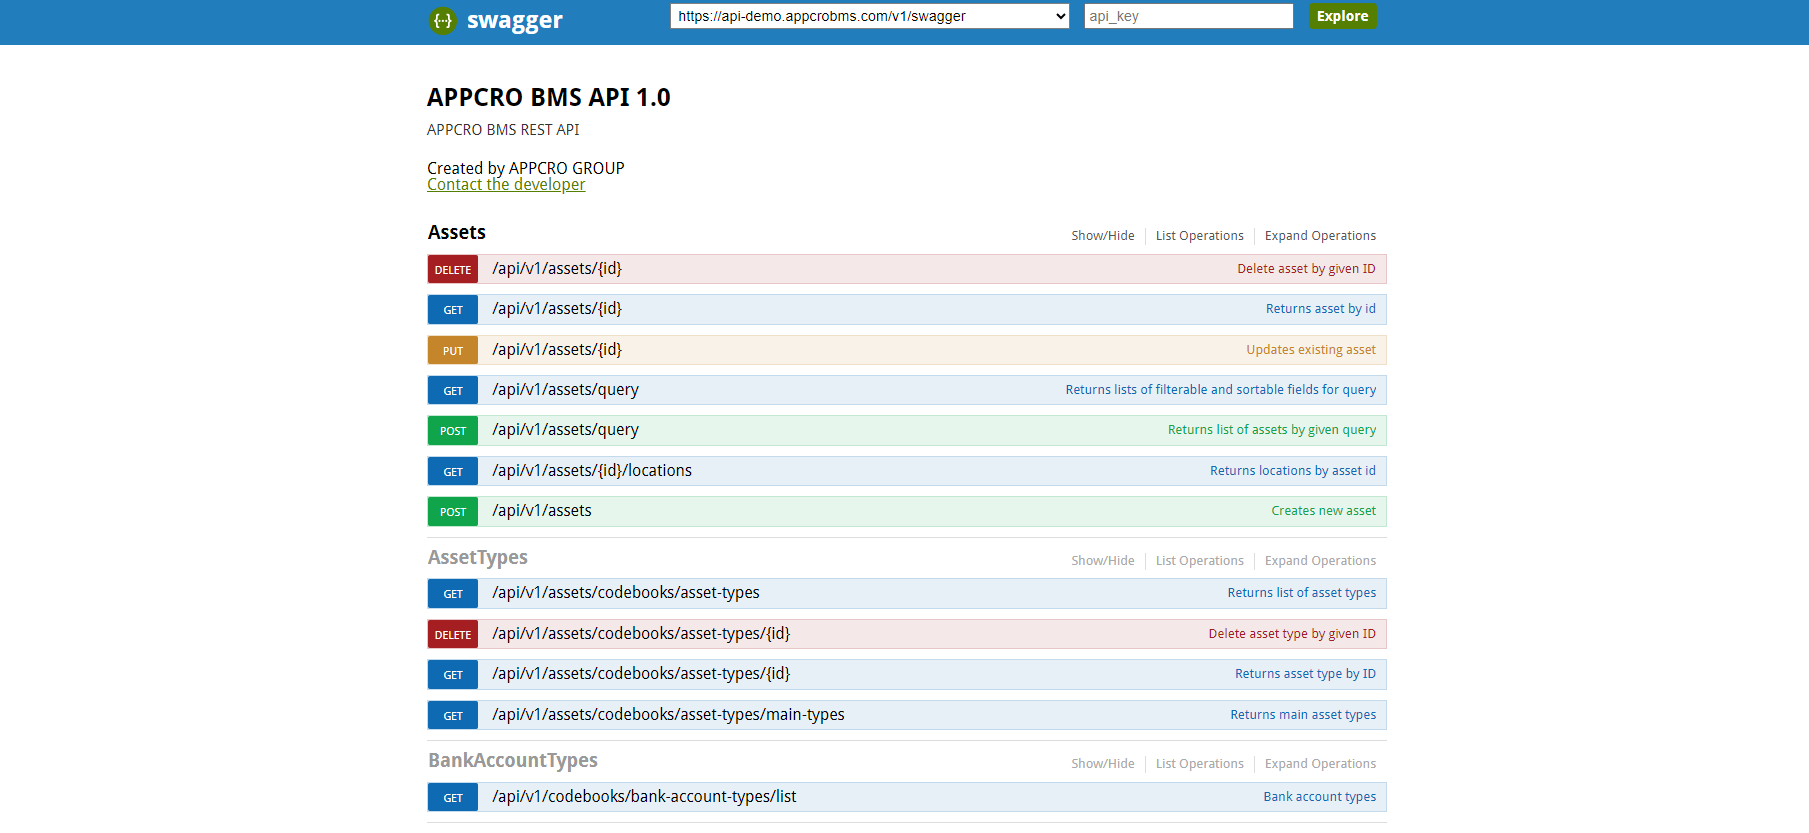Click the path in the PUT assets row
The height and width of the screenshot is (833, 1809).
pos(557,350)
